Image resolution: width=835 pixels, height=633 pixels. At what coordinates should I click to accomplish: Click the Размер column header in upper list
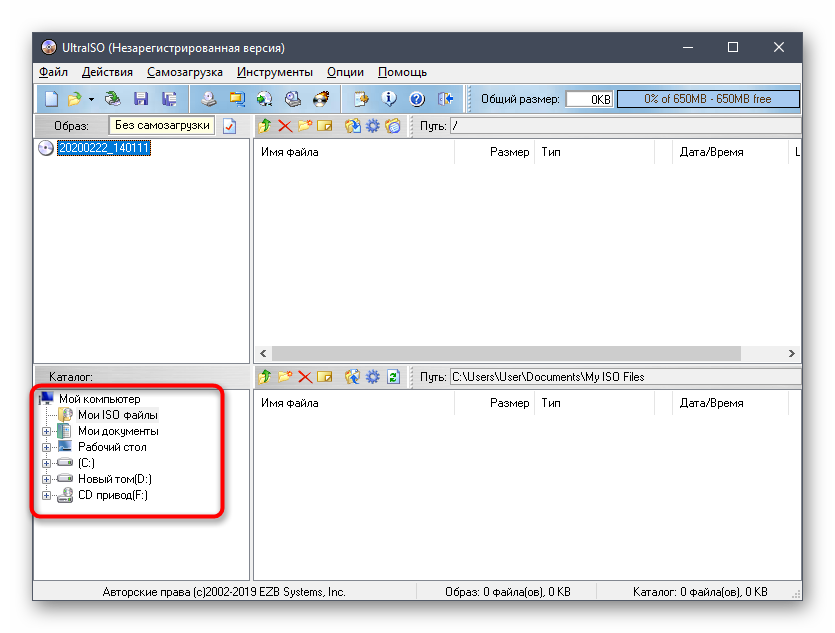pyautogui.click(x=509, y=152)
